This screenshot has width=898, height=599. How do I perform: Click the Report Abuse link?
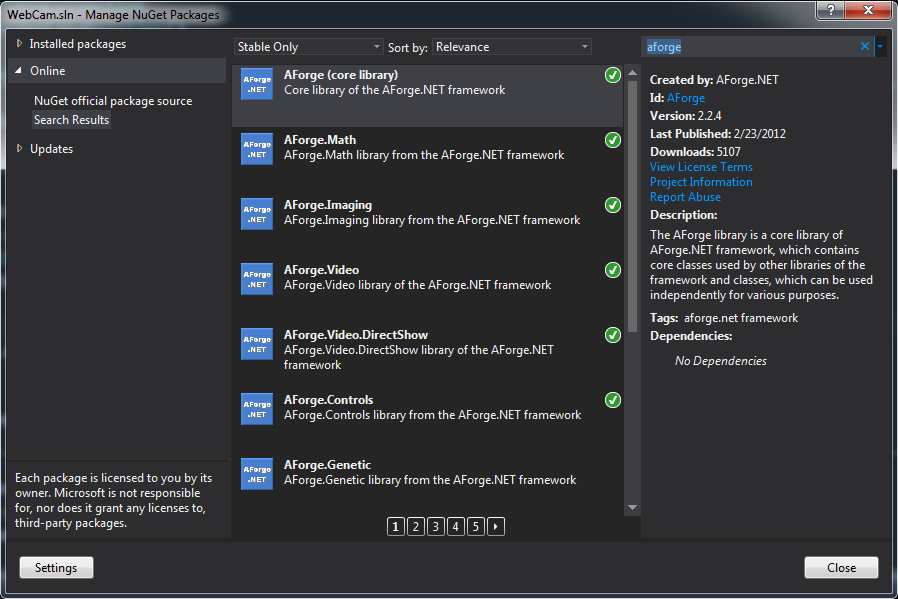685,196
